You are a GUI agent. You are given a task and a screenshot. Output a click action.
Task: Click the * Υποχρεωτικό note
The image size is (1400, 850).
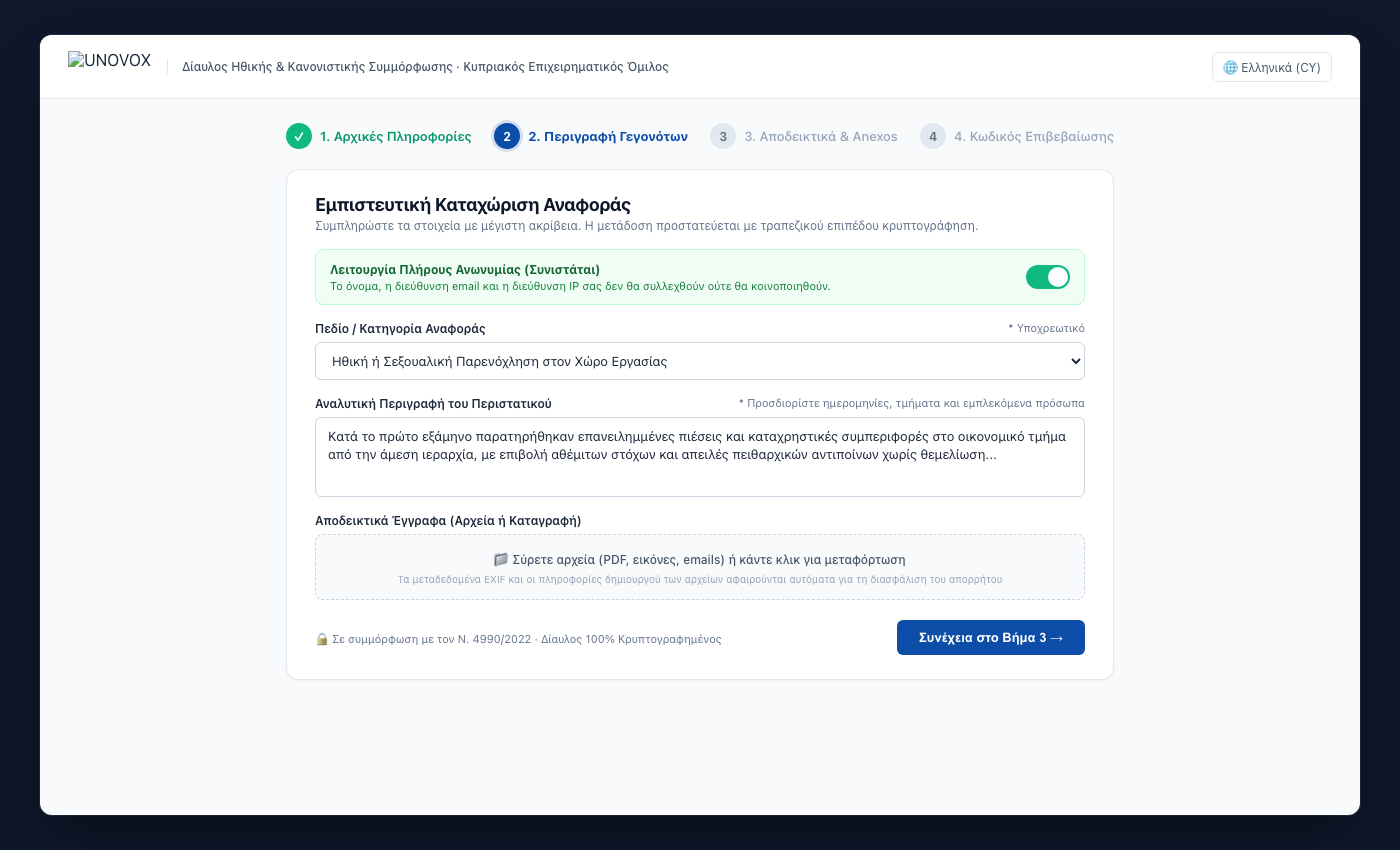(x=1046, y=328)
